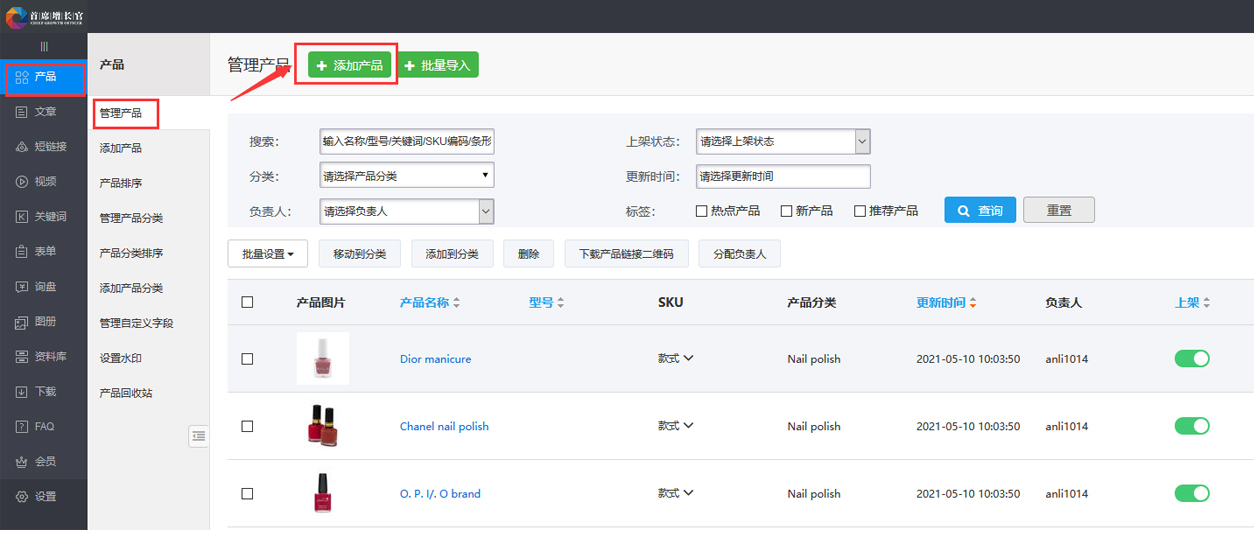Click the FAQ question mark icon
This screenshot has width=1254, height=533.
pos(21,427)
